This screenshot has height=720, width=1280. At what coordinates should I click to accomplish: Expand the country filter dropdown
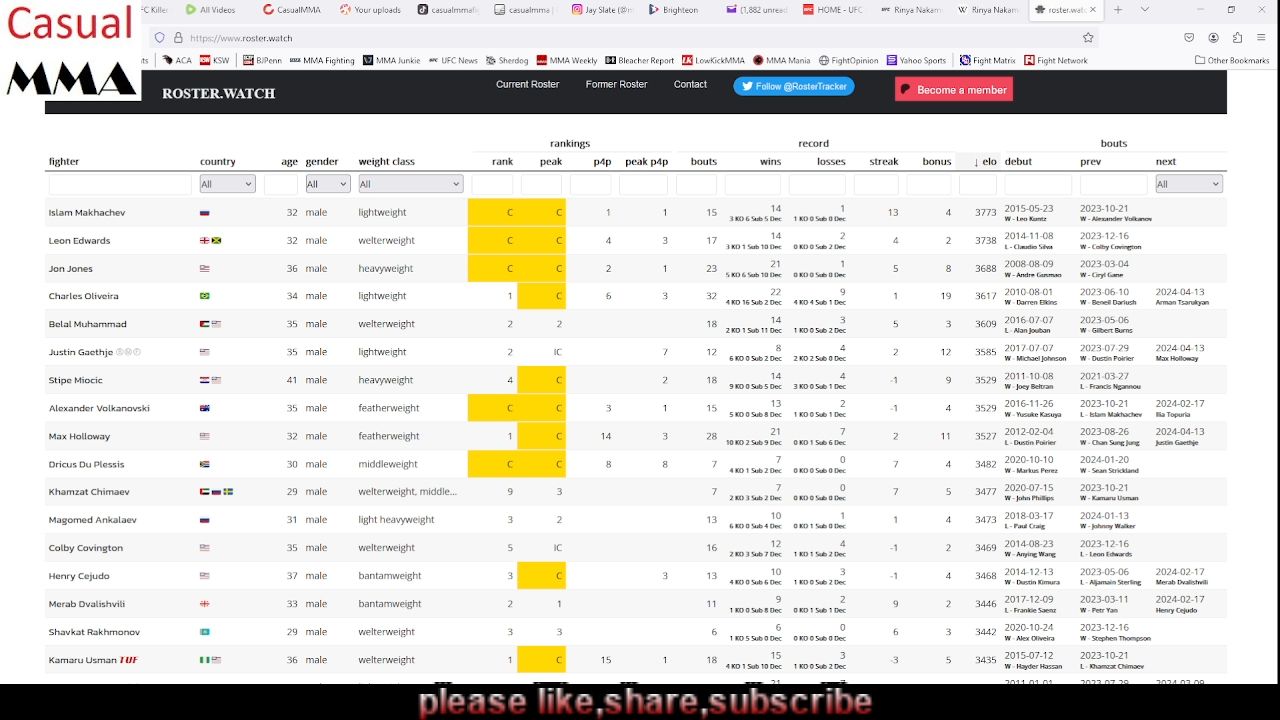pyautogui.click(x=227, y=184)
